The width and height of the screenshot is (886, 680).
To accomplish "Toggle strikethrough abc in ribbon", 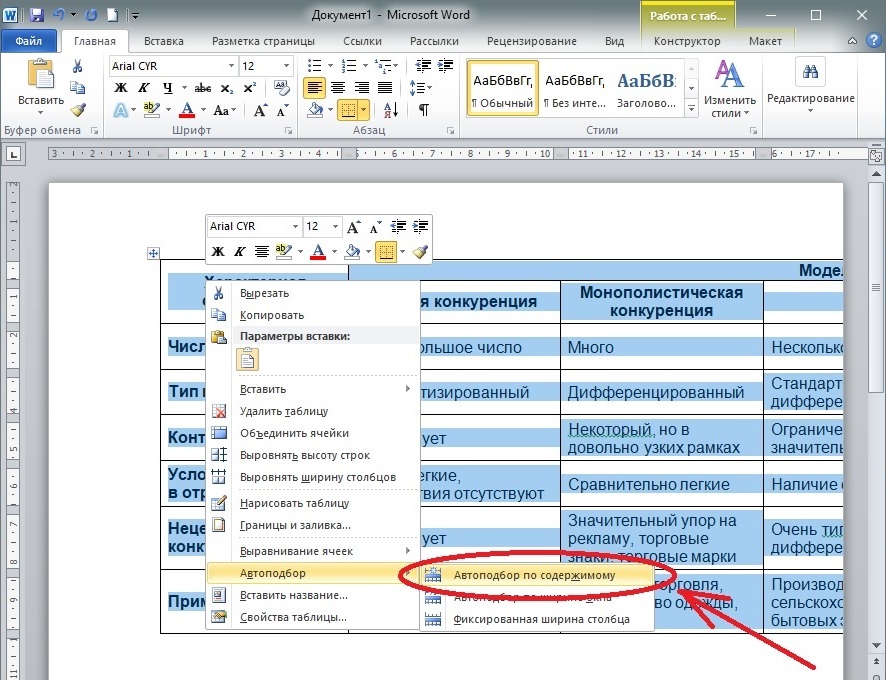I will 202,88.
